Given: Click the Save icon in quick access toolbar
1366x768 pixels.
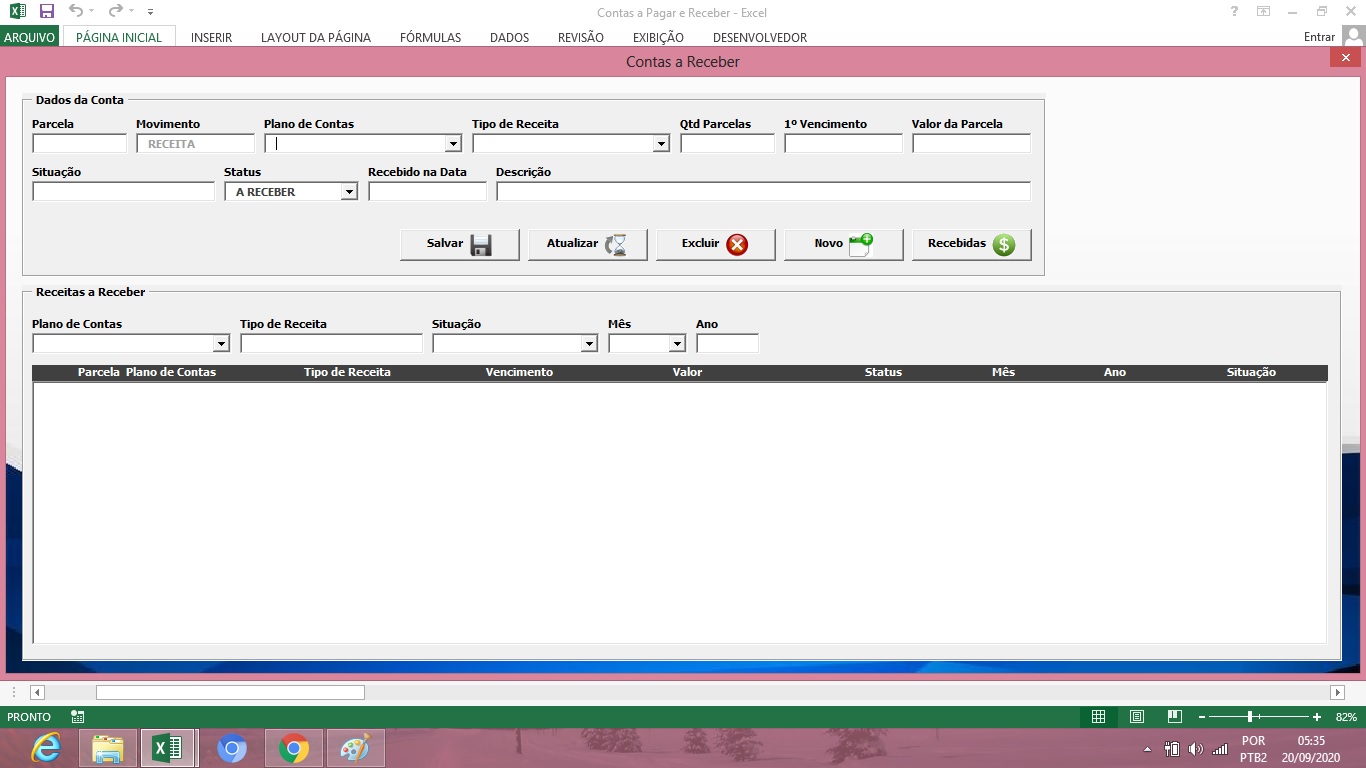Looking at the screenshot, I should (47, 11).
